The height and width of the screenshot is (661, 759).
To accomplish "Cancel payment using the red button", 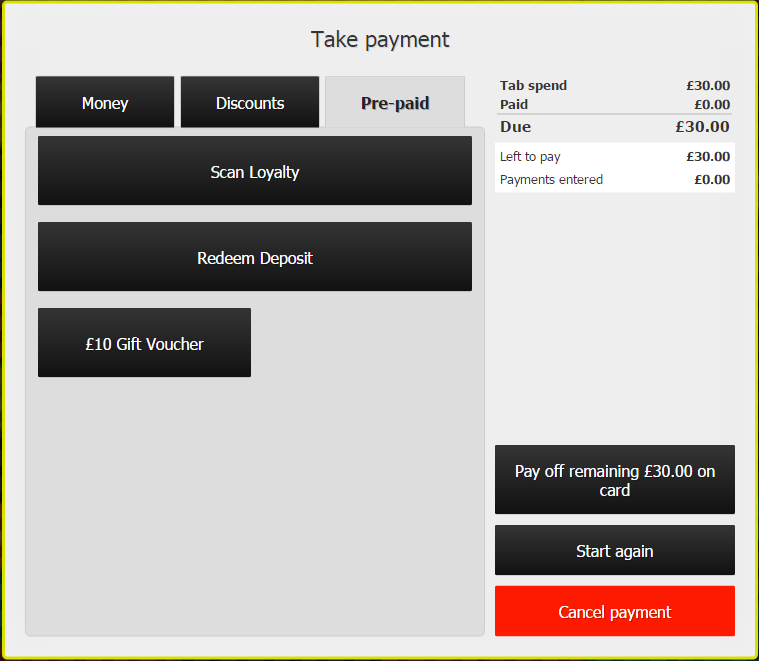I will coord(614,612).
